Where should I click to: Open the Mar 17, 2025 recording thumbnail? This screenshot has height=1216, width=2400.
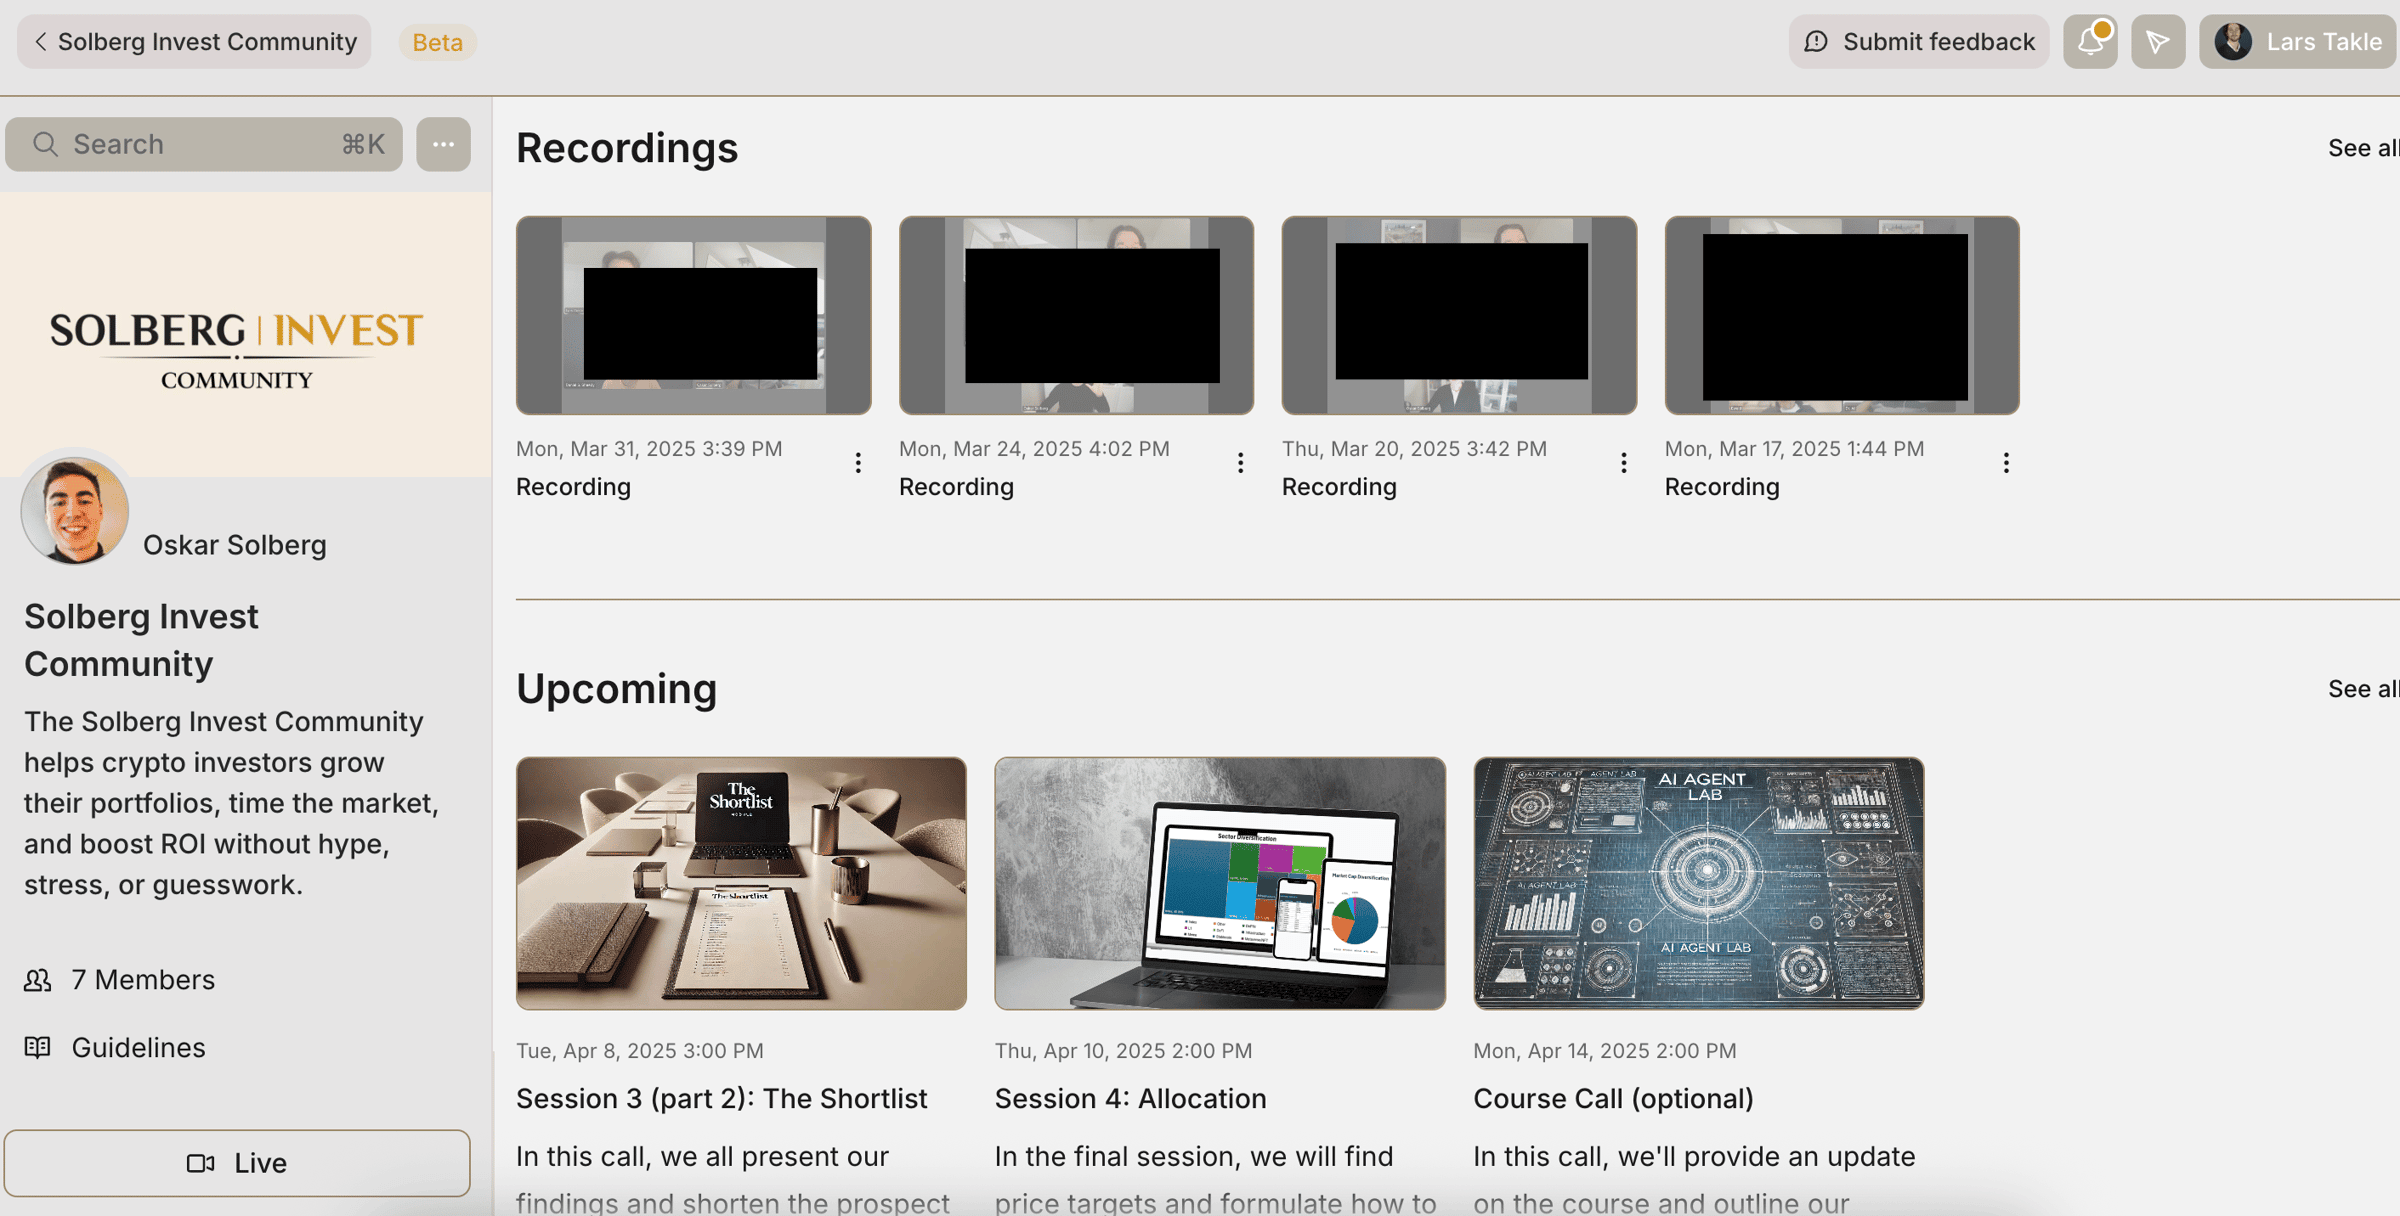[1842, 315]
